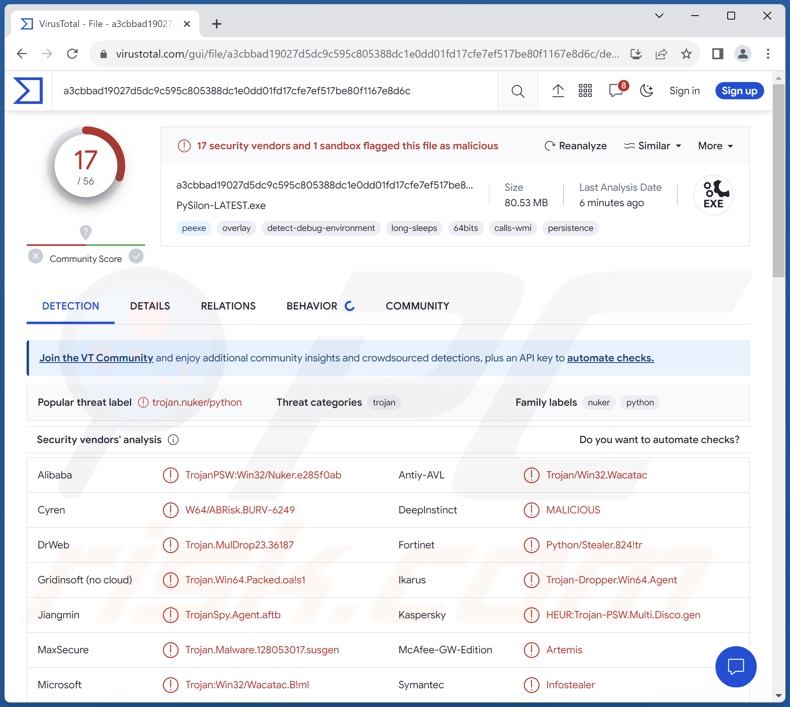Image resolution: width=790 pixels, height=707 pixels.
Task: Open the notifications comment icon with badge
Action: pyautogui.click(x=617, y=90)
